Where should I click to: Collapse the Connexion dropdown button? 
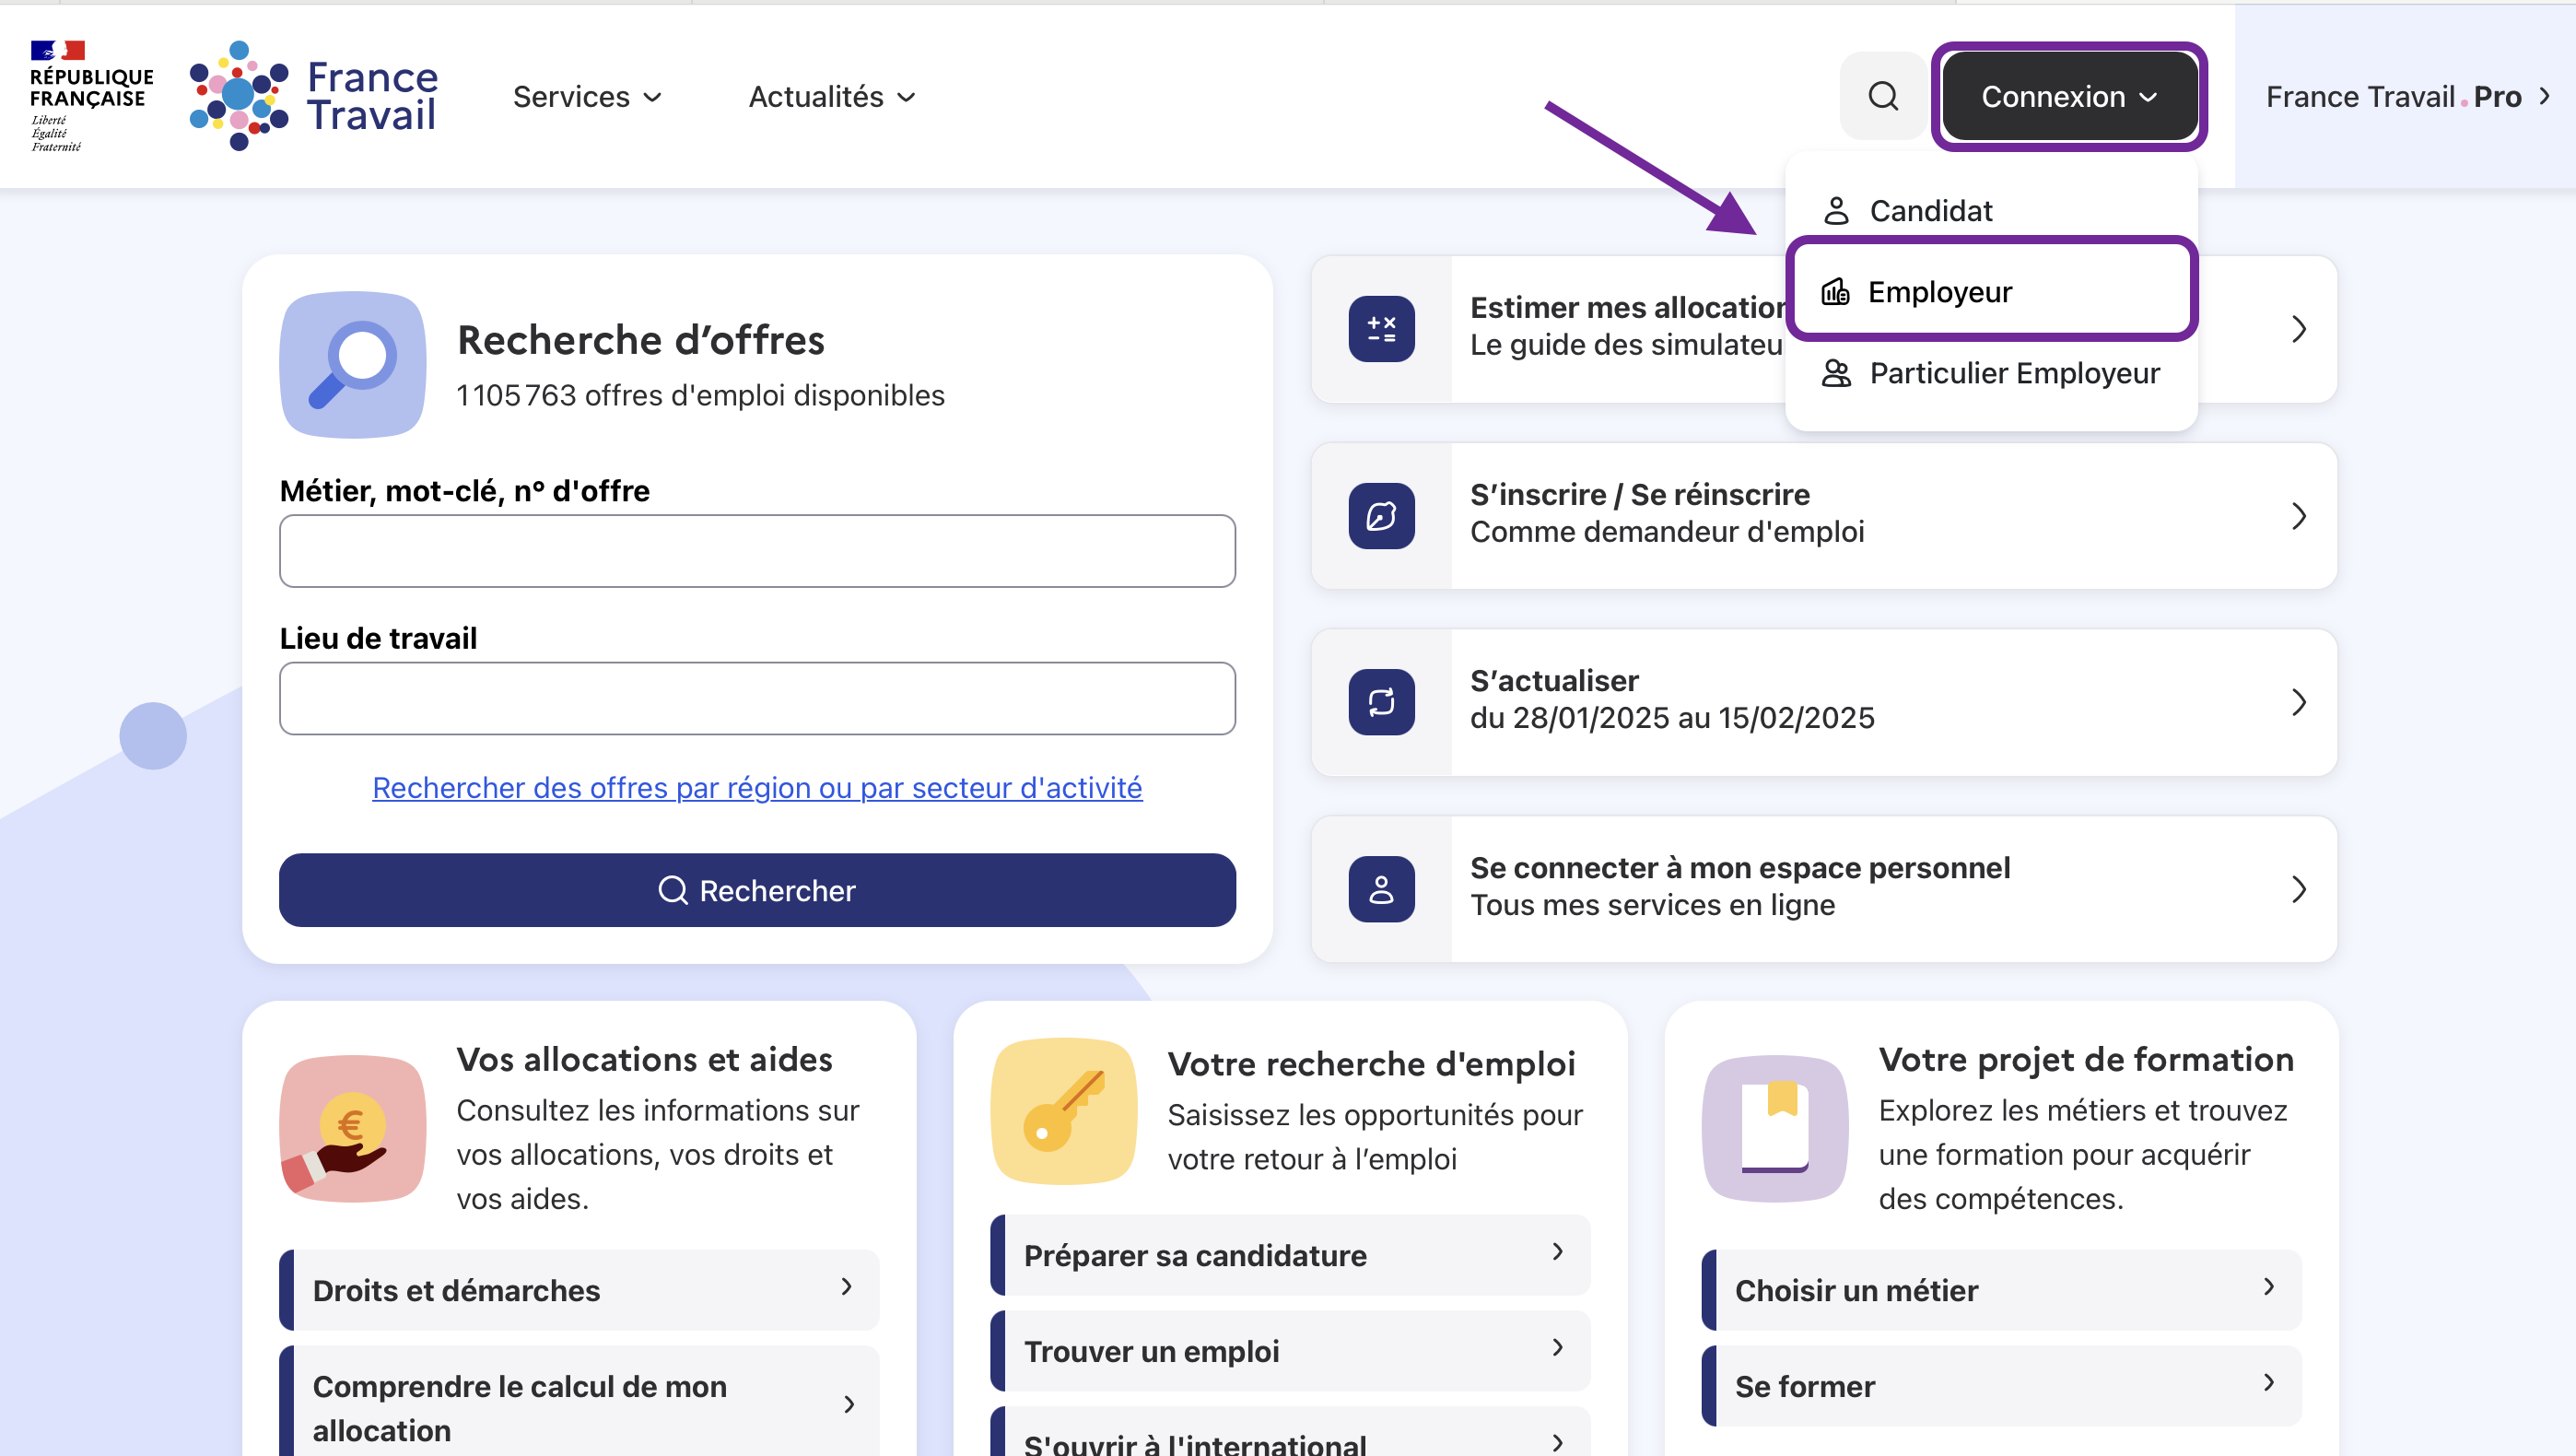pos(2068,97)
